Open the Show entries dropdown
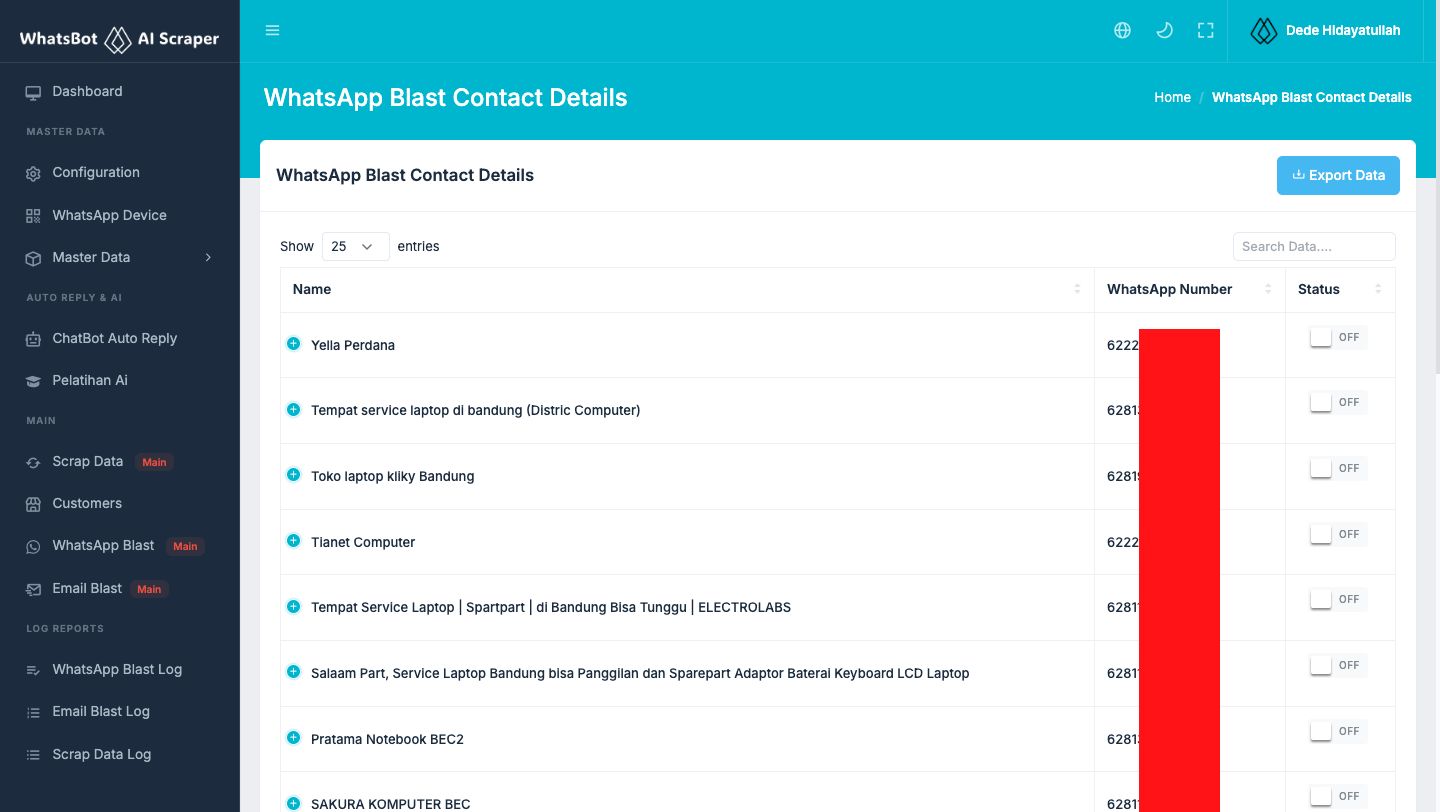1440x812 pixels. [x=355, y=246]
